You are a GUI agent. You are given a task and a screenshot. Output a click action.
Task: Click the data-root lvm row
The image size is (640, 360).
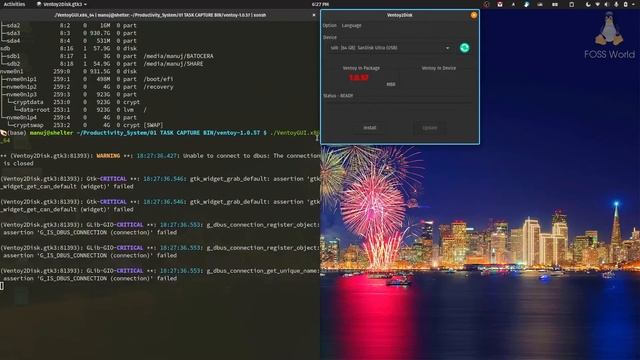pos(73,110)
